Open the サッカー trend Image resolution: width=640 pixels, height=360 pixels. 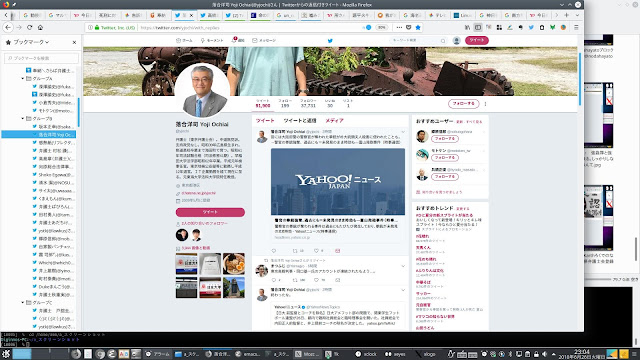(x=423, y=293)
